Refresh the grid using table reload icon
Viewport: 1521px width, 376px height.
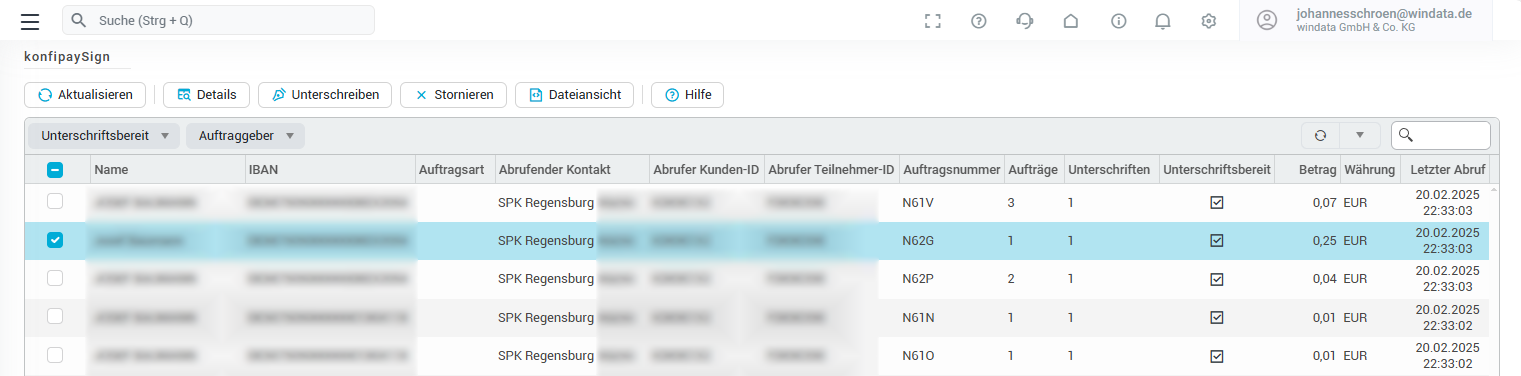point(1320,136)
